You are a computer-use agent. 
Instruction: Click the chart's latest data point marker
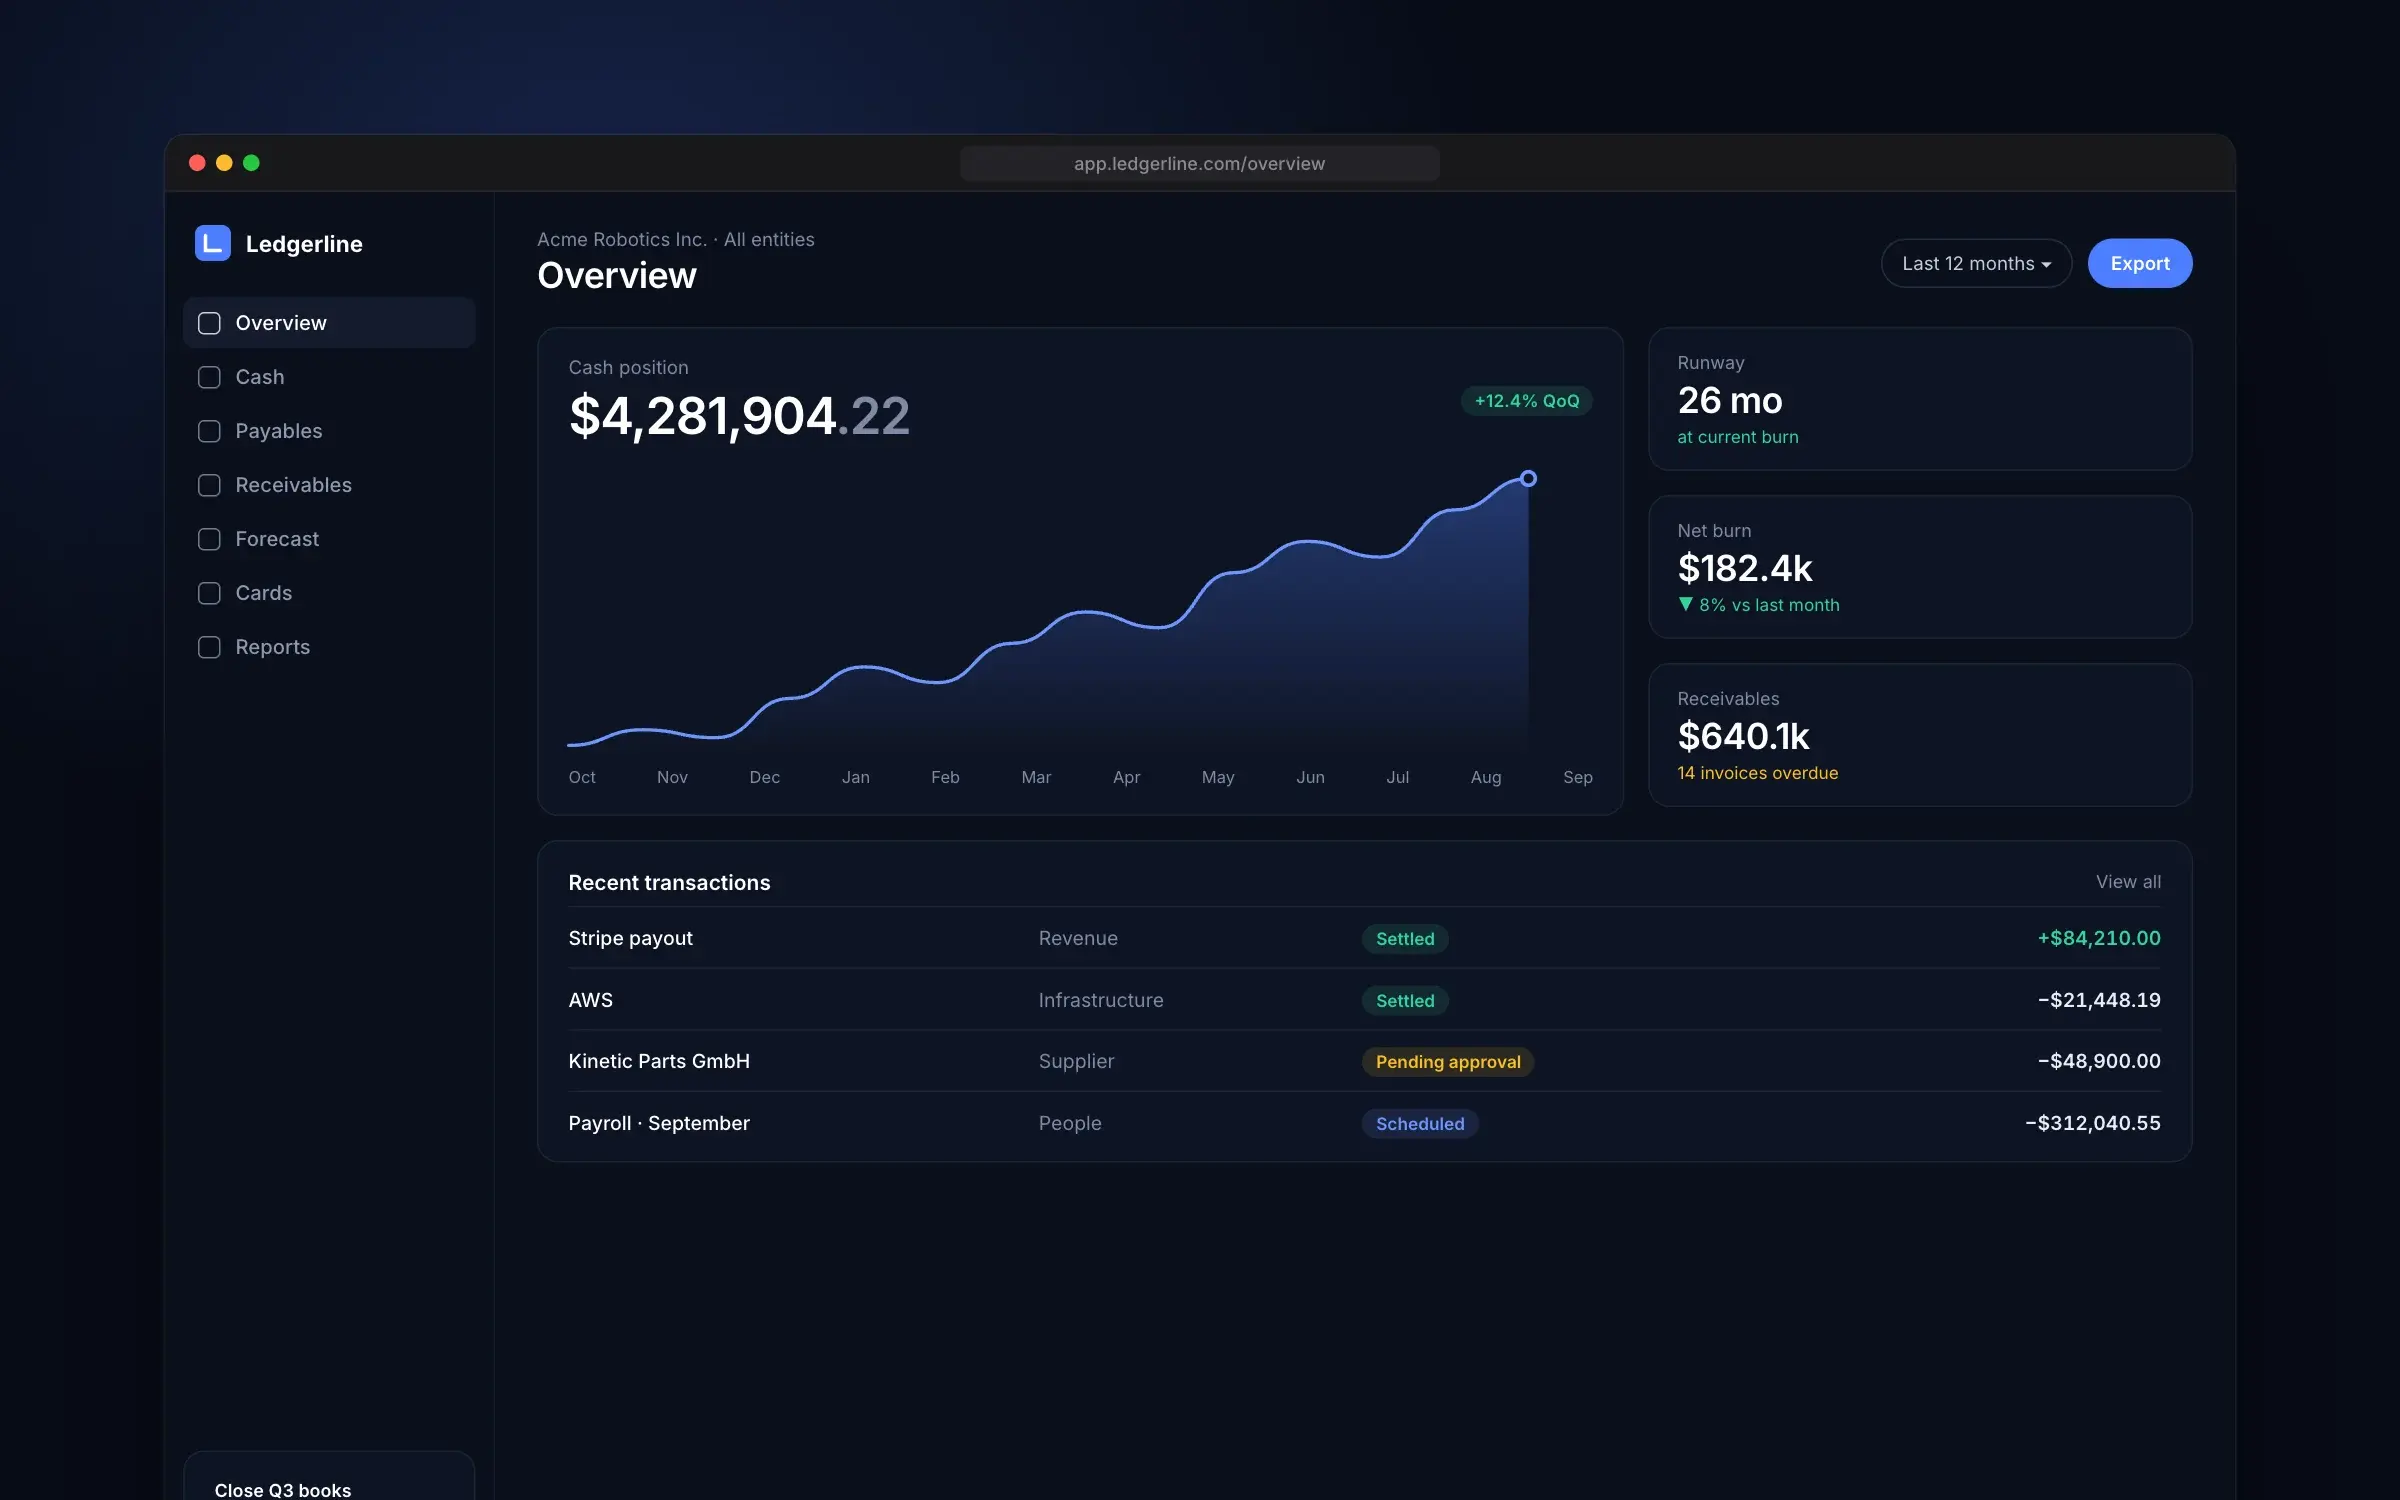(1528, 478)
